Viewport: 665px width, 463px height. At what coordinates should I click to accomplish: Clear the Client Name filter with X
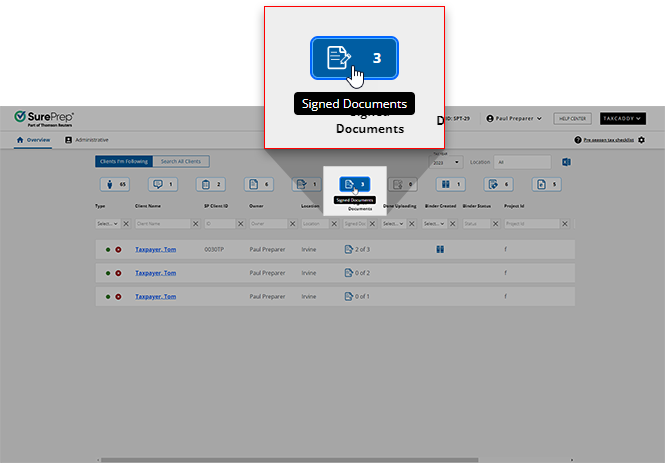coord(196,224)
